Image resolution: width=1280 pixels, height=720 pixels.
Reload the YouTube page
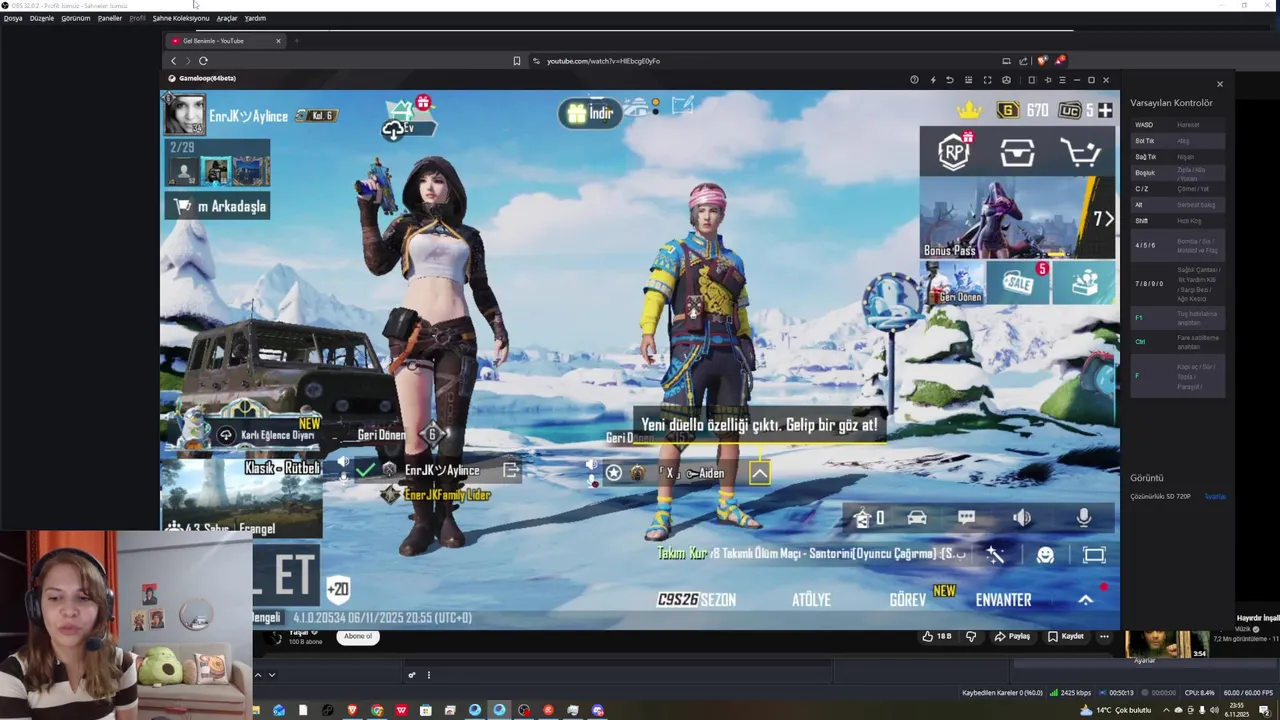click(203, 61)
